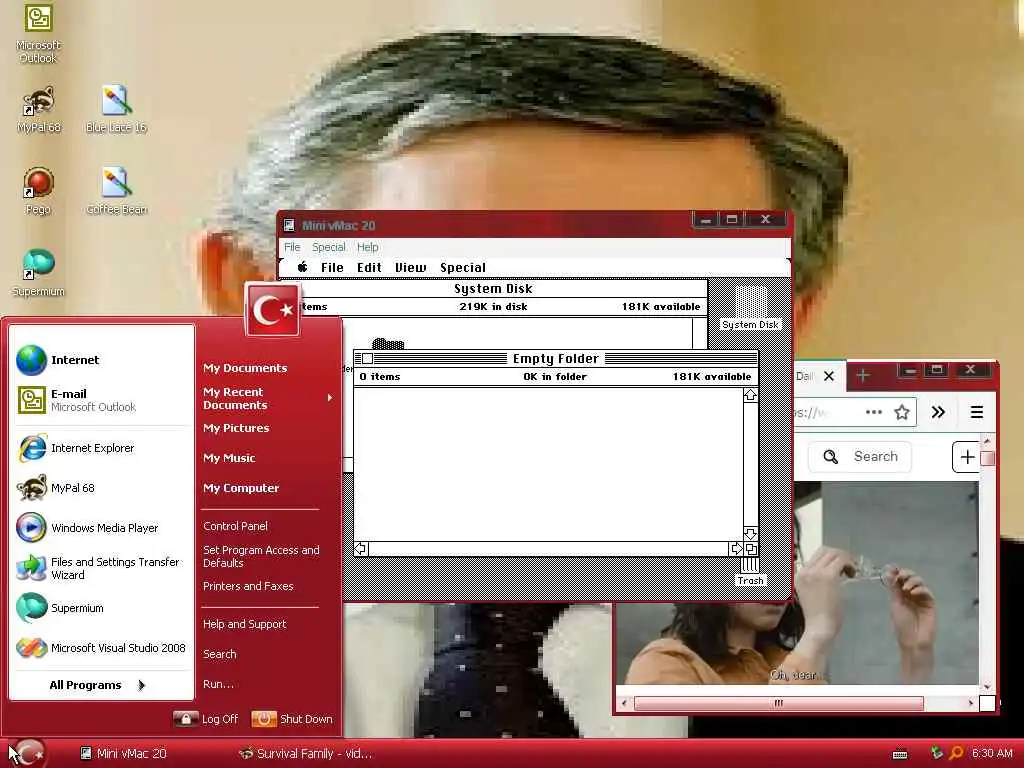Image resolution: width=1024 pixels, height=768 pixels.
Task: Open emulated Mac File menu
Action: tap(332, 267)
